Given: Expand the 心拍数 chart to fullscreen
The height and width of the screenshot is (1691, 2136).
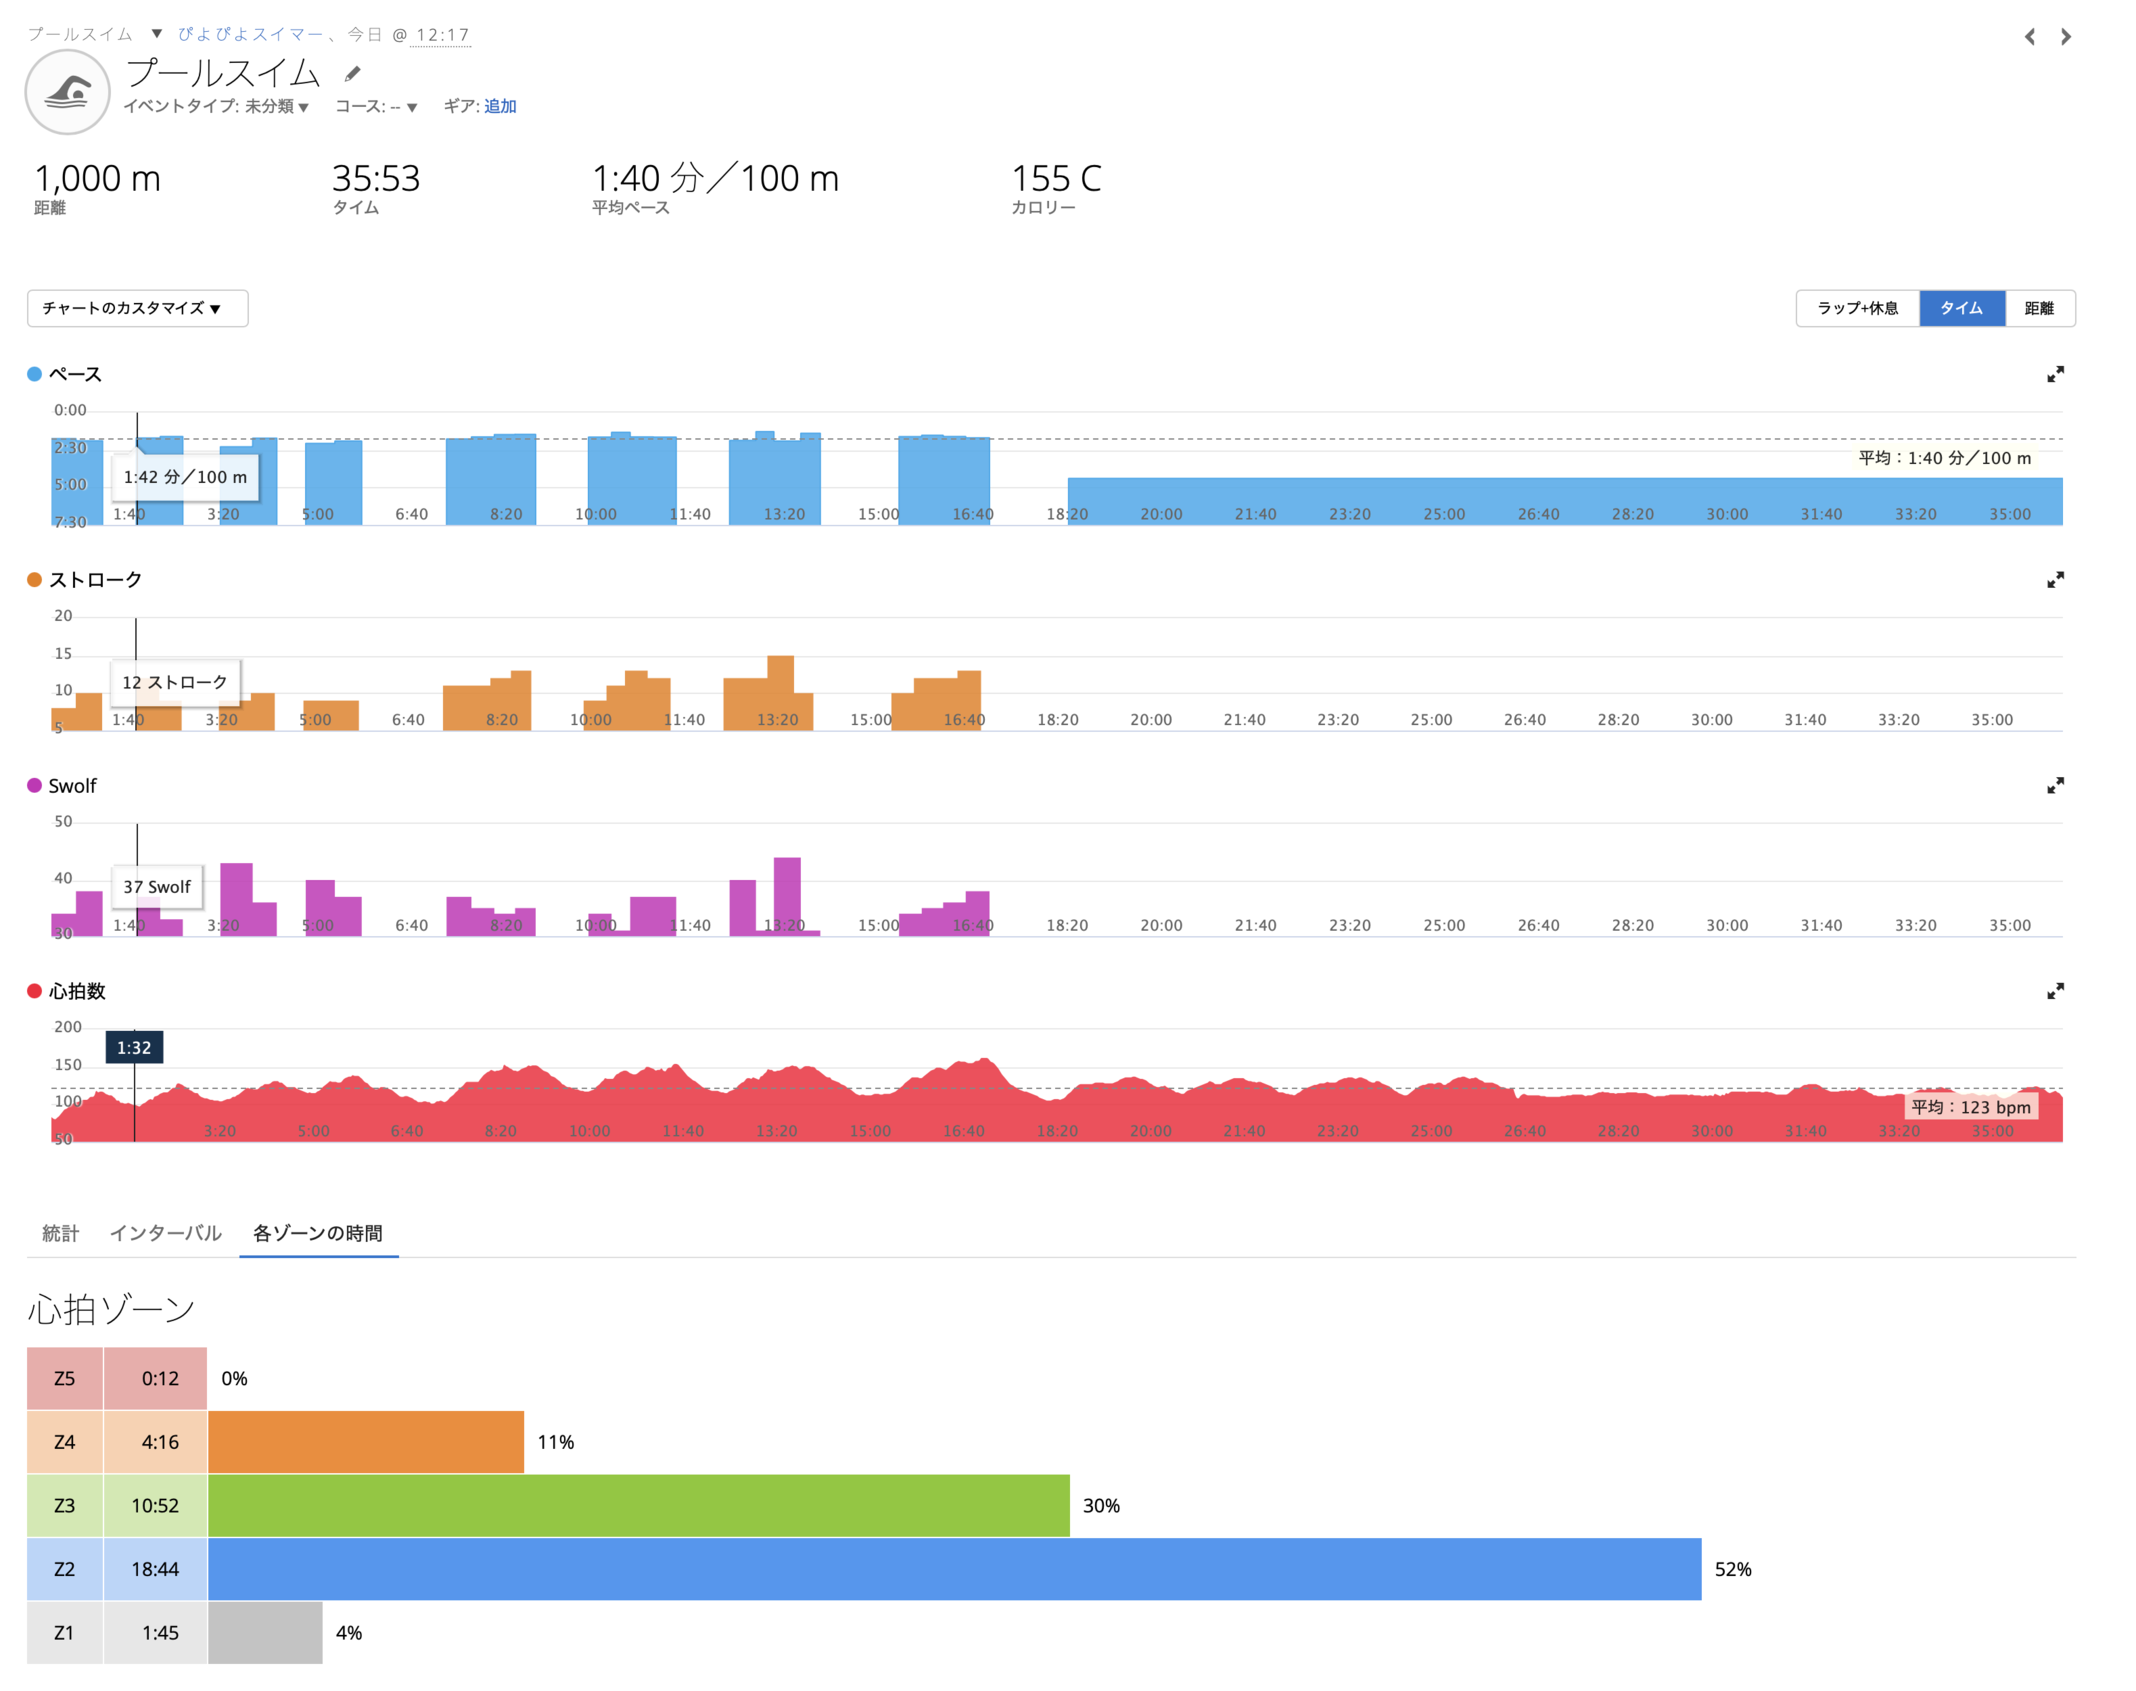Looking at the screenshot, I should (2055, 991).
